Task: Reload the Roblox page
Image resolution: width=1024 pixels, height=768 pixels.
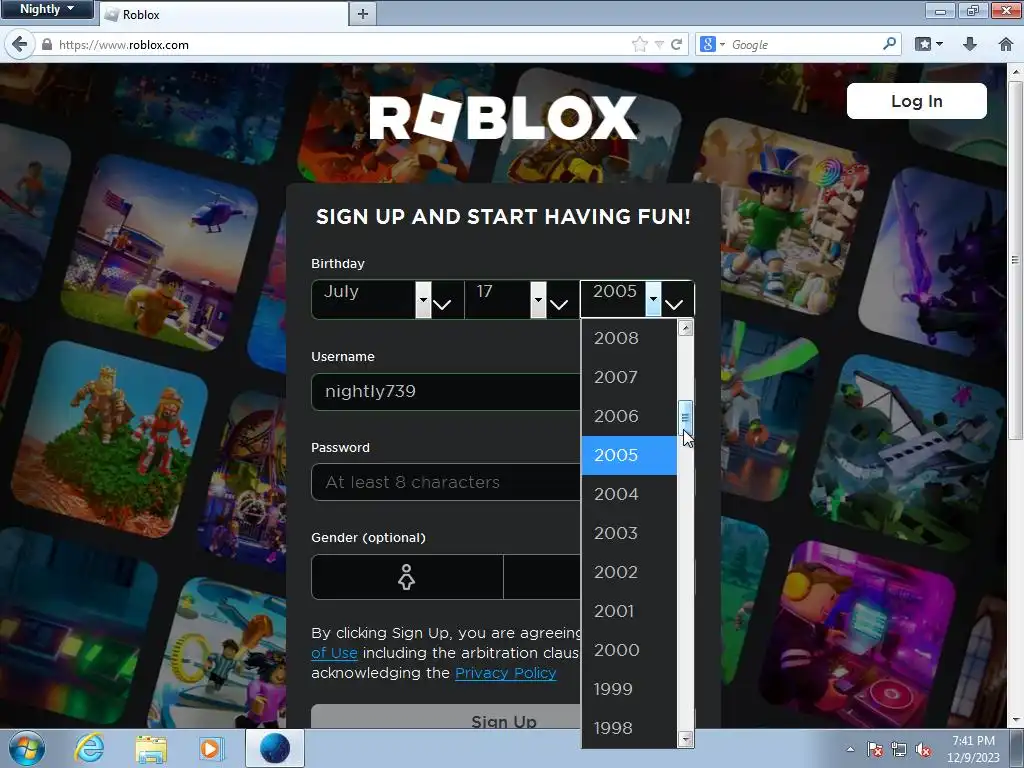Action: (677, 44)
